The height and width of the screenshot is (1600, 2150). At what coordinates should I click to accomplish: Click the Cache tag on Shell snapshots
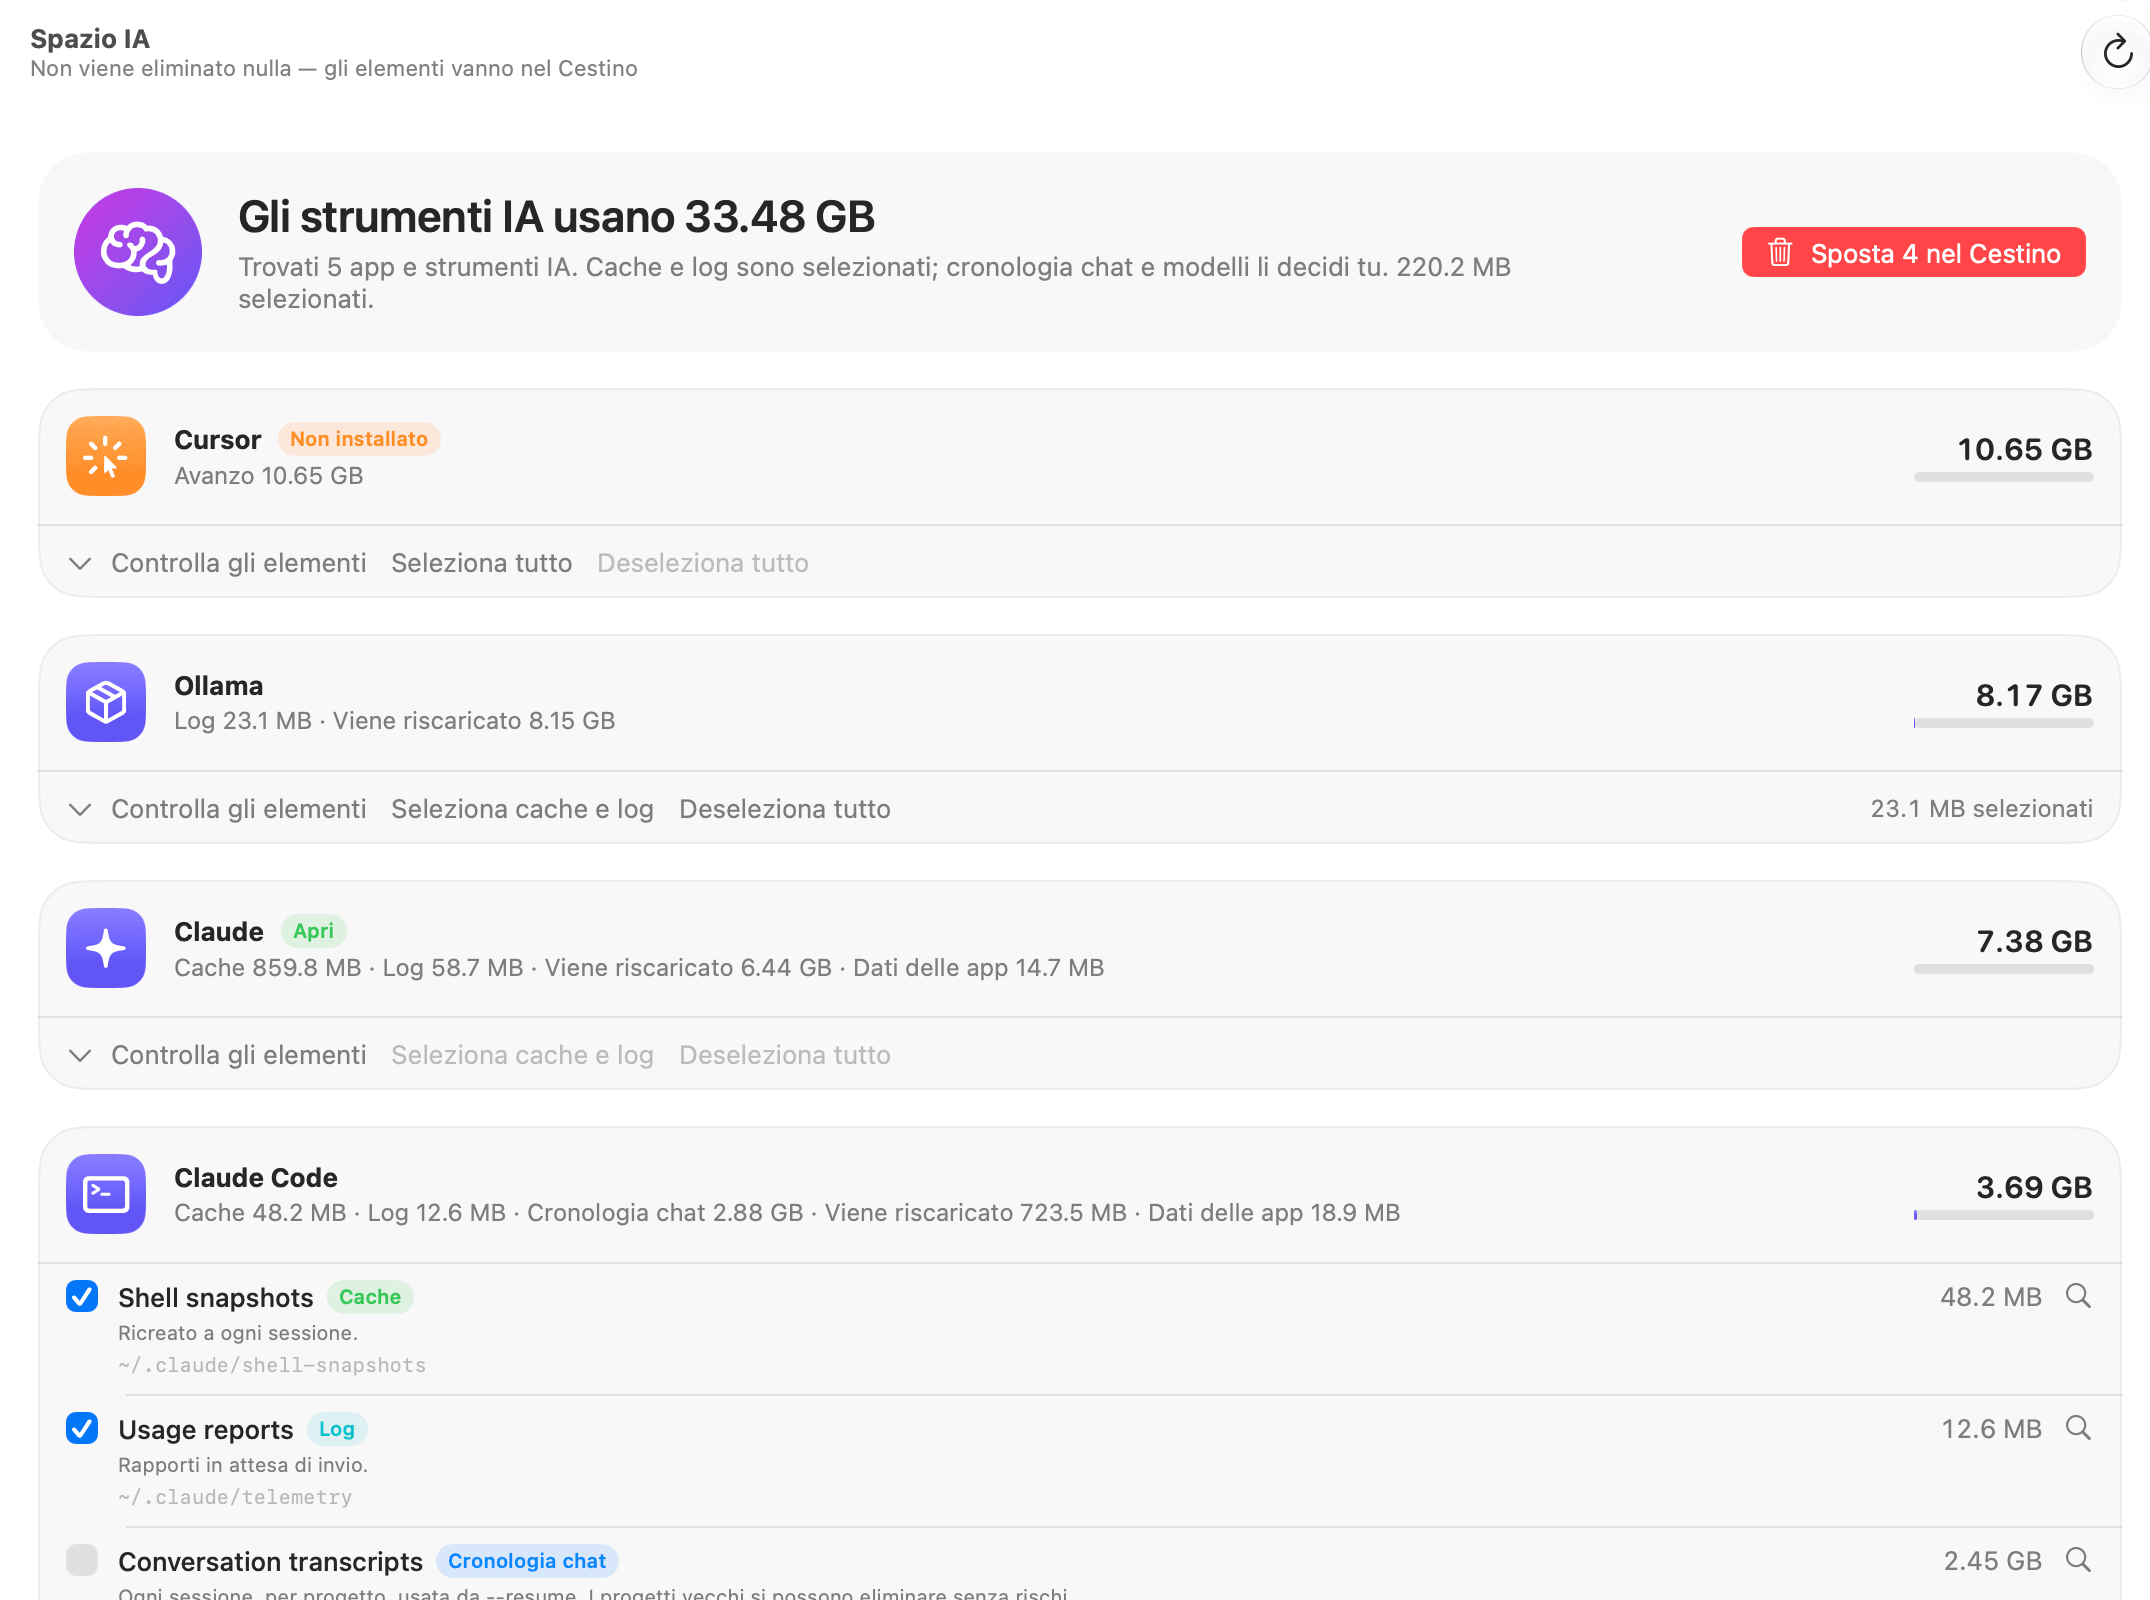tap(370, 1297)
